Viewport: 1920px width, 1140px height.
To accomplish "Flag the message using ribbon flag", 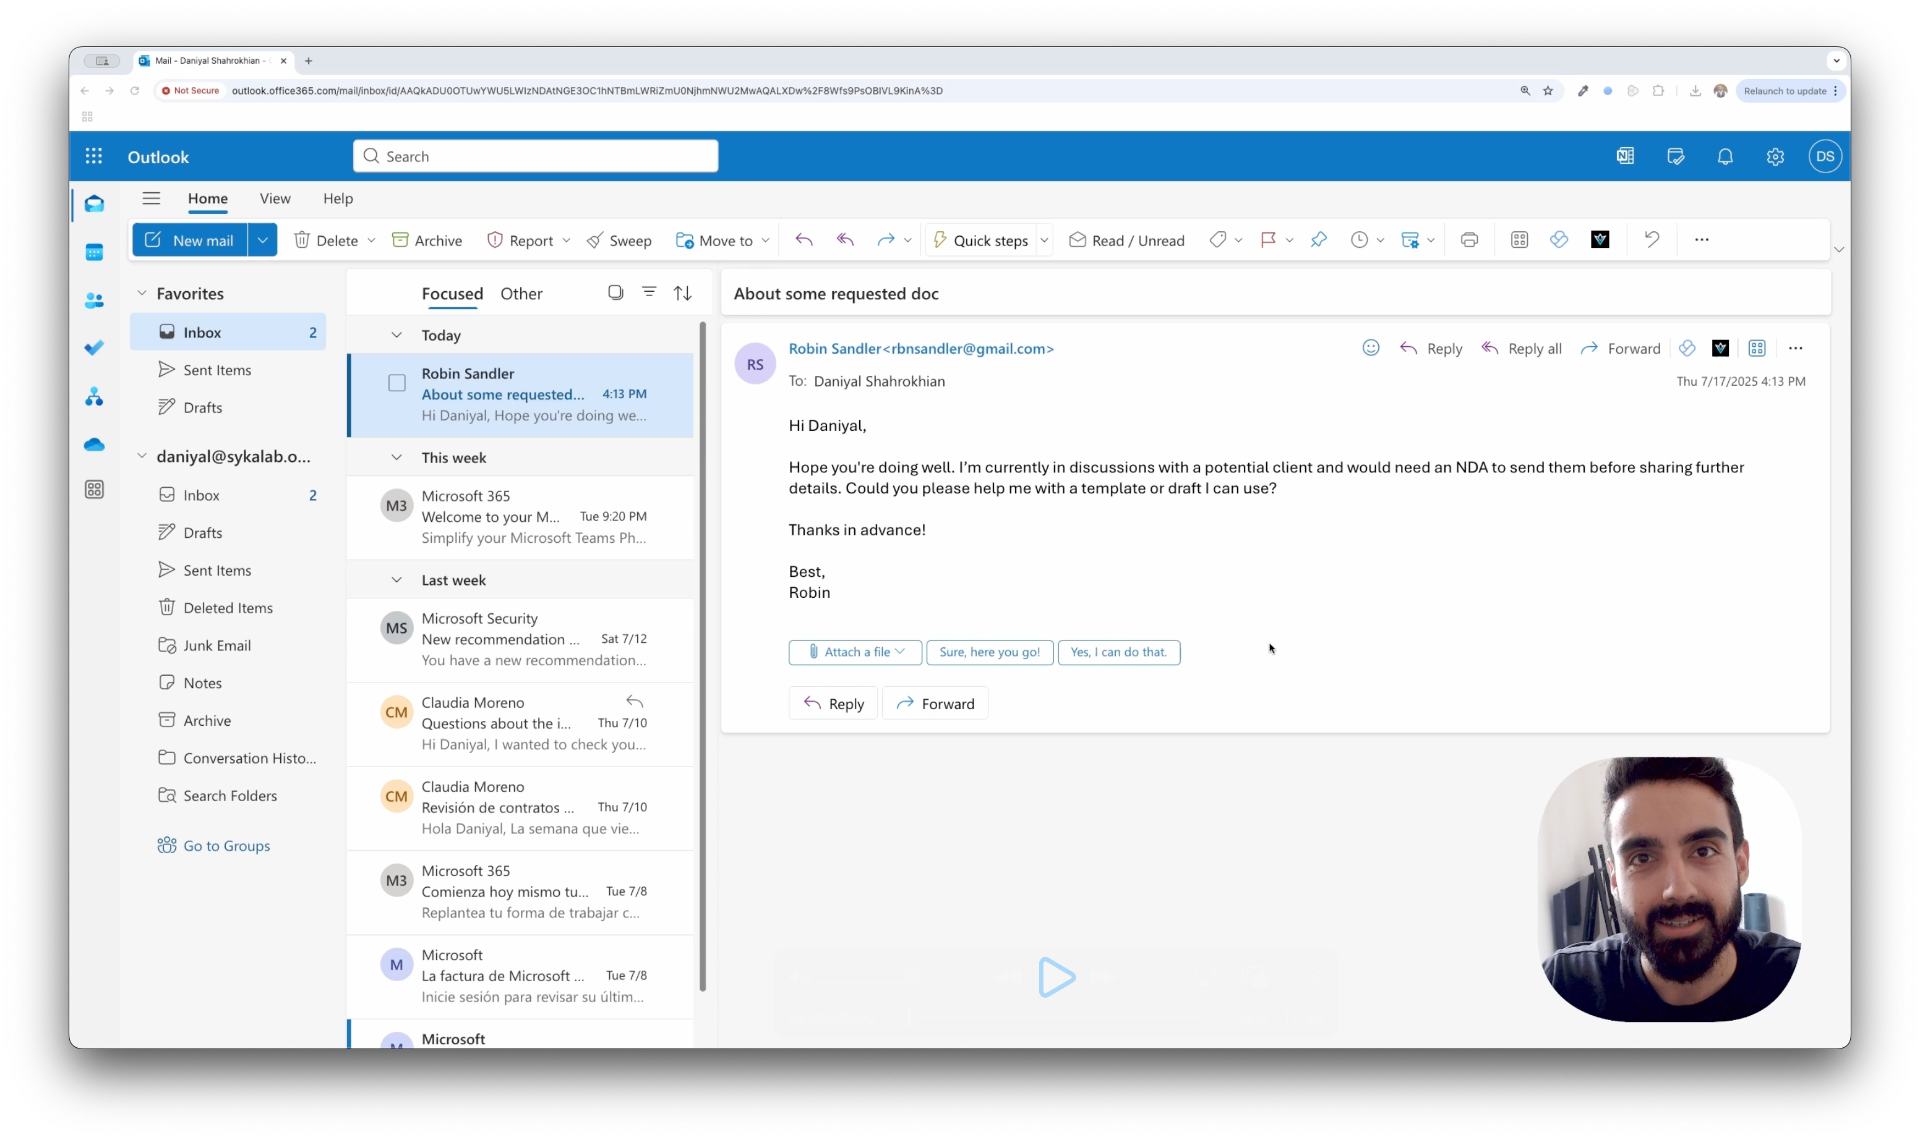I will pyautogui.click(x=1268, y=240).
